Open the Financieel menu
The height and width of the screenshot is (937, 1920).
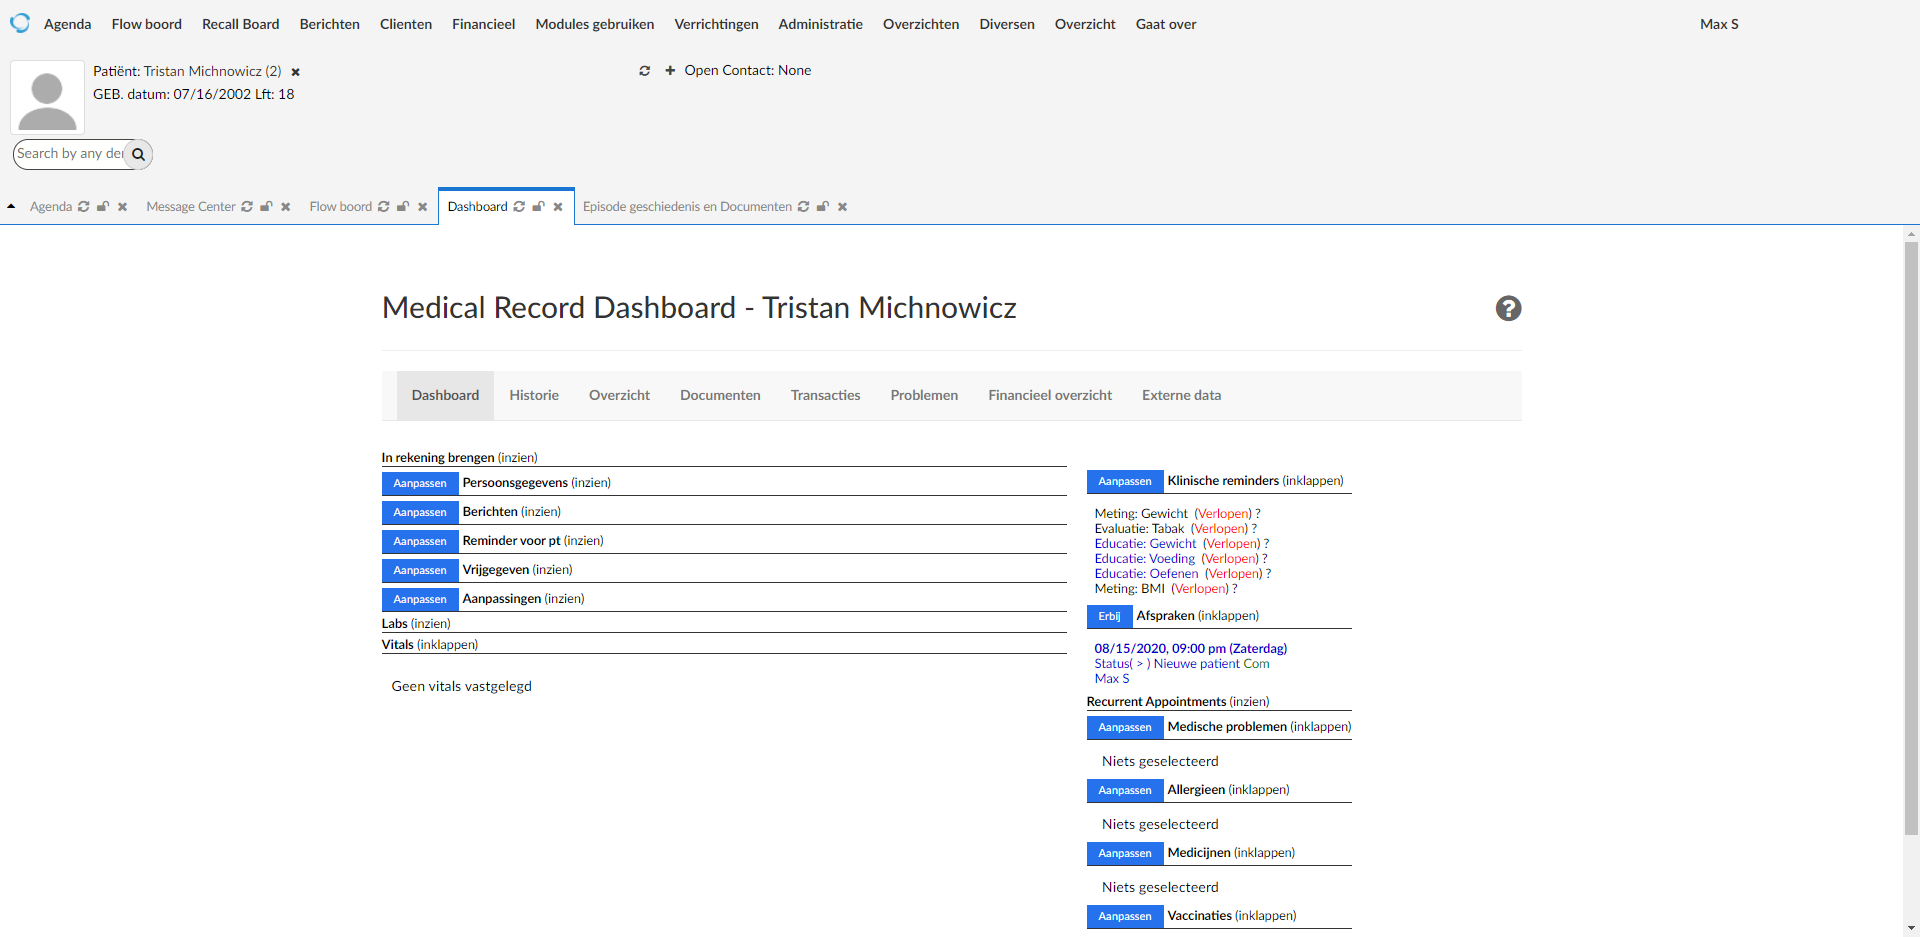click(x=483, y=24)
